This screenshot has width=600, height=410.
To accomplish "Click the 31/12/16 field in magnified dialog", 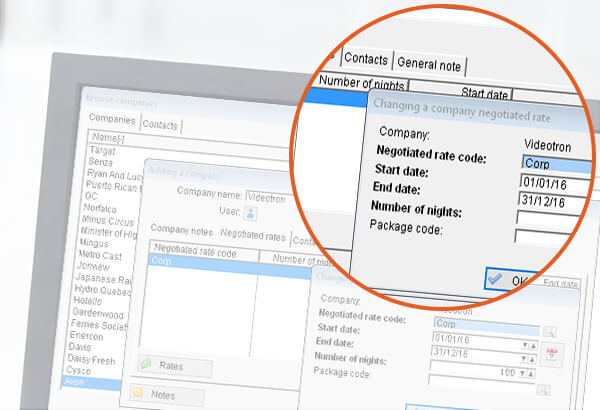I will tap(553, 202).
